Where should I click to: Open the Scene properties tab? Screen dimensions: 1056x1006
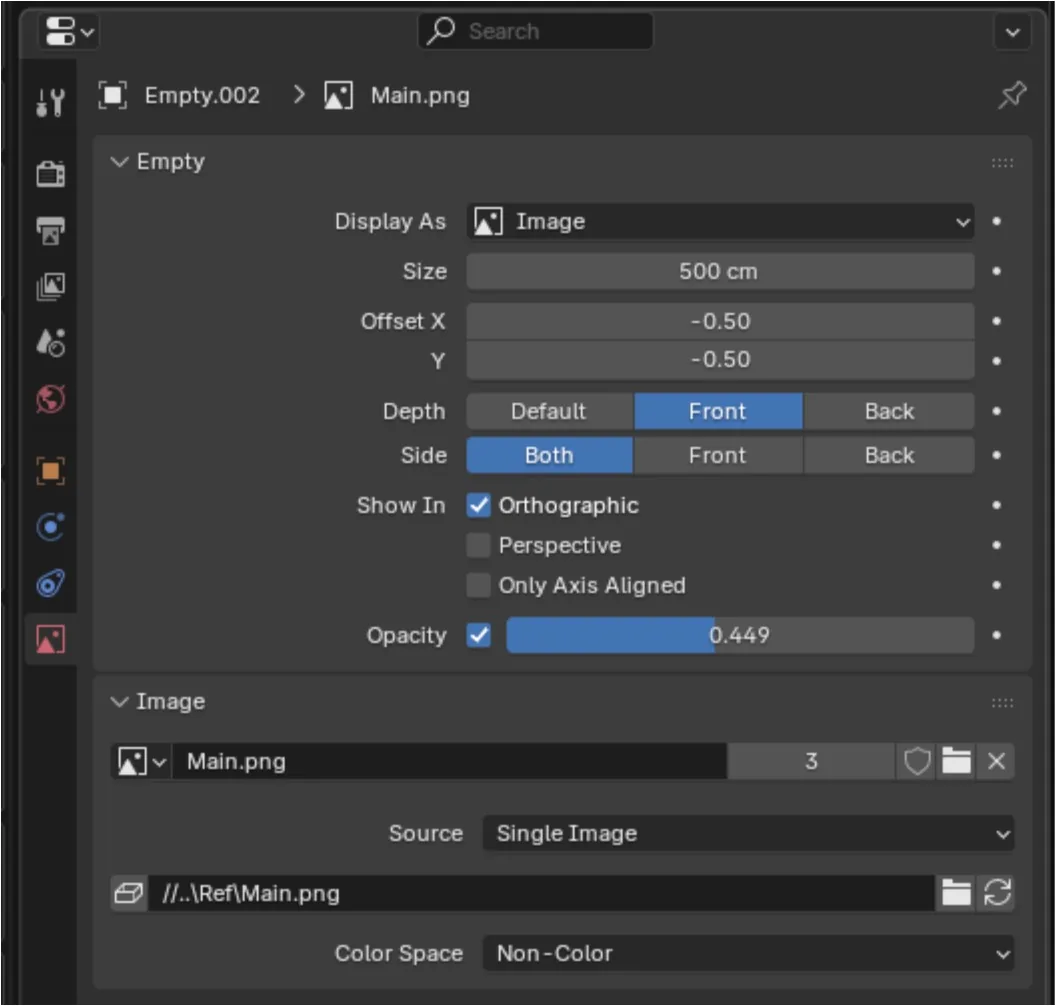(x=51, y=342)
